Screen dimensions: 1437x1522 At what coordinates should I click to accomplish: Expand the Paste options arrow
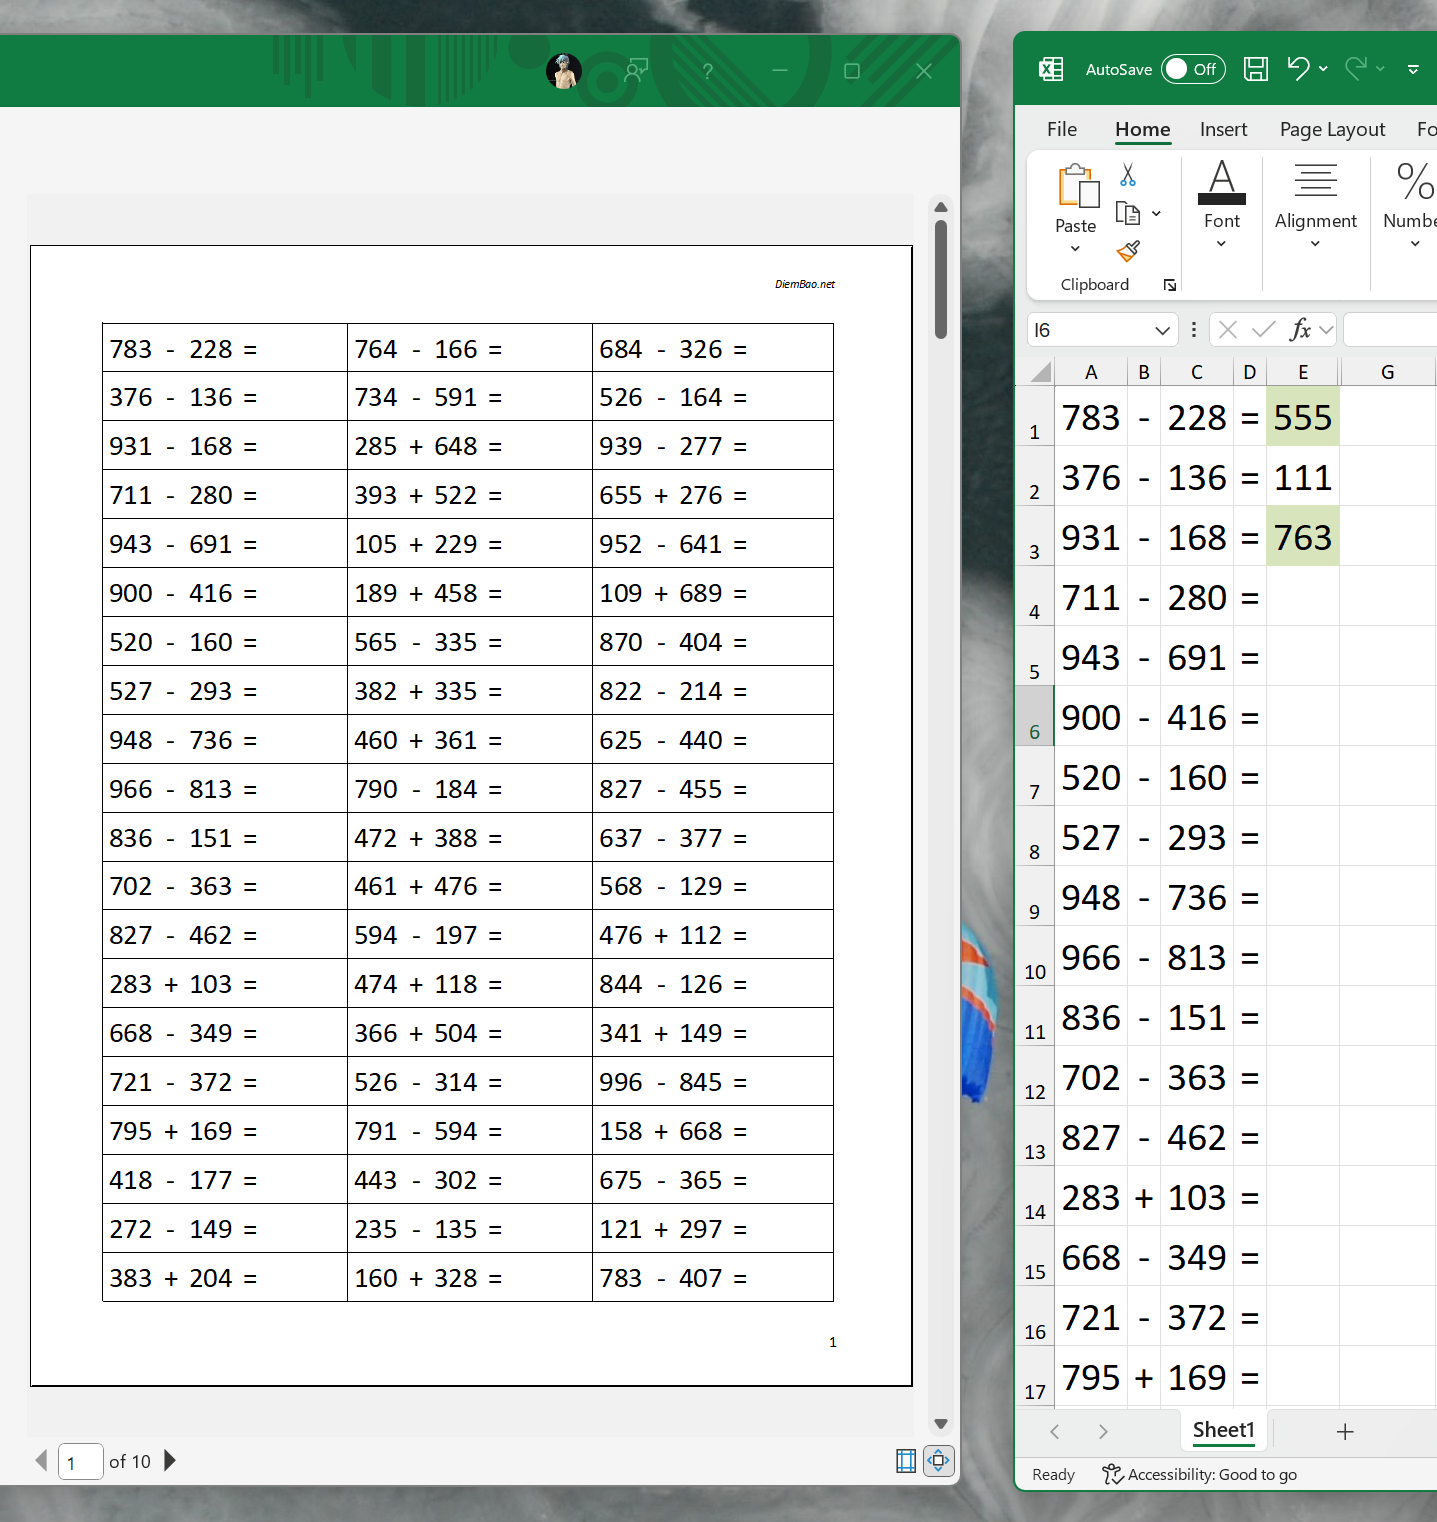click(x=1075, y=249)
